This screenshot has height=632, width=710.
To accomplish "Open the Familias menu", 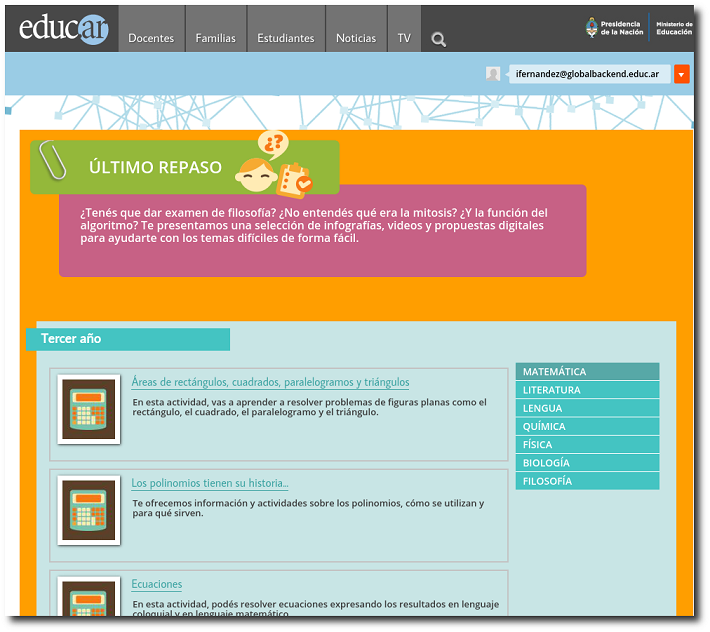I will coord(215,38).
